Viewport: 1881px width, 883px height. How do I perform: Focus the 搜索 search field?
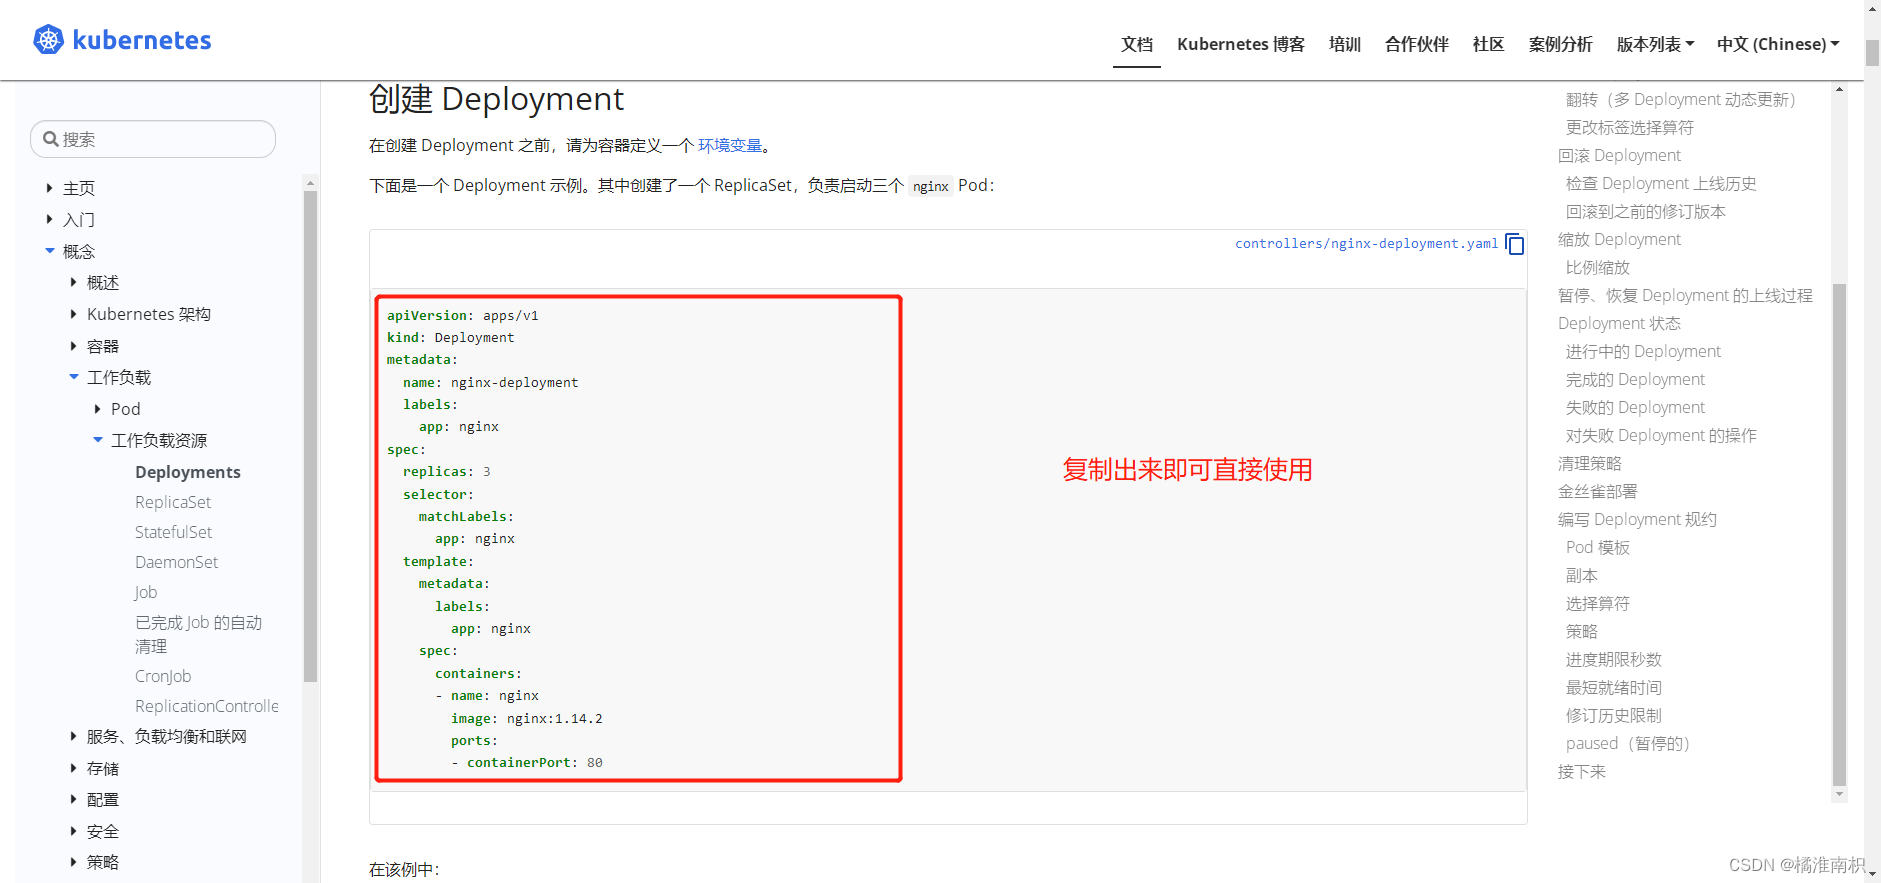[x=153, y=139]
